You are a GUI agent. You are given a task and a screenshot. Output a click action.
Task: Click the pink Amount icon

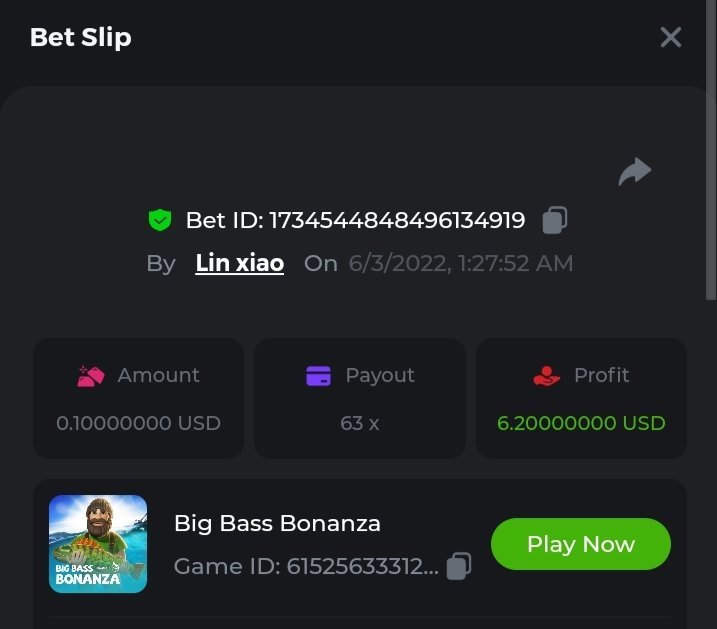91,376
